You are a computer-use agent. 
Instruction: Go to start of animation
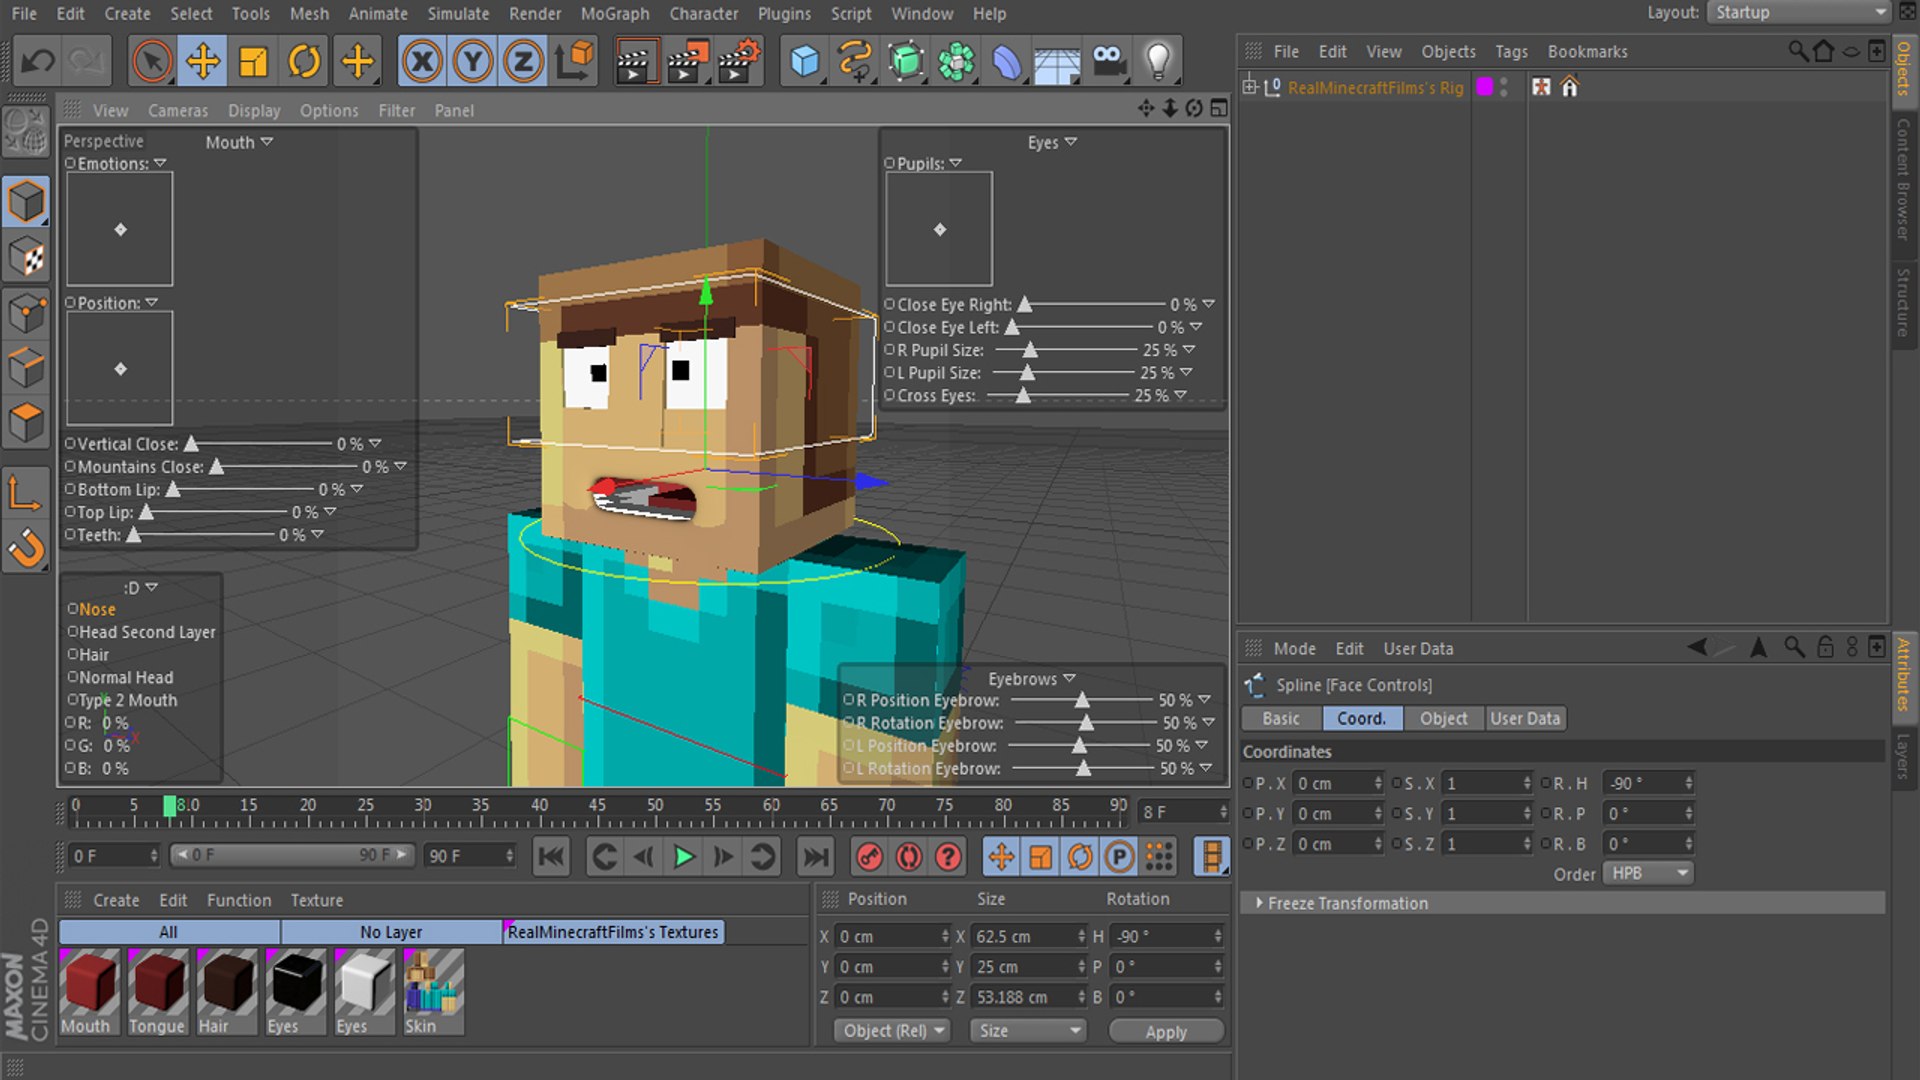(x=551, y=857)
